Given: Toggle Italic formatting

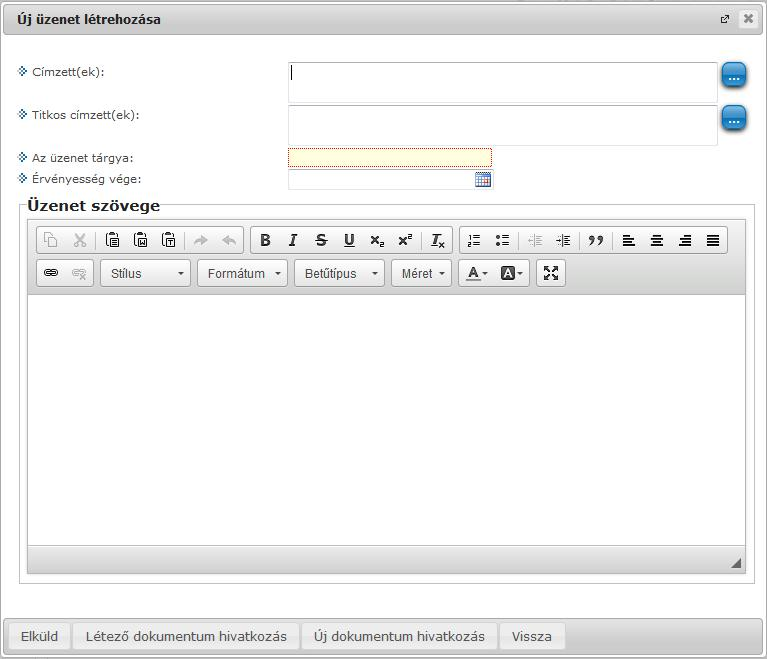Looking at the screenshot, I should 293,240.
